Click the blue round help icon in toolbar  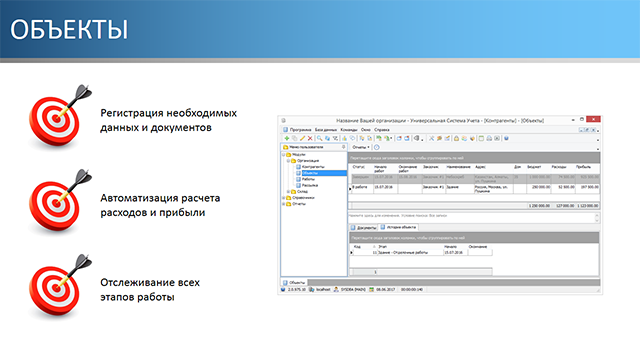tap(506, 138)
